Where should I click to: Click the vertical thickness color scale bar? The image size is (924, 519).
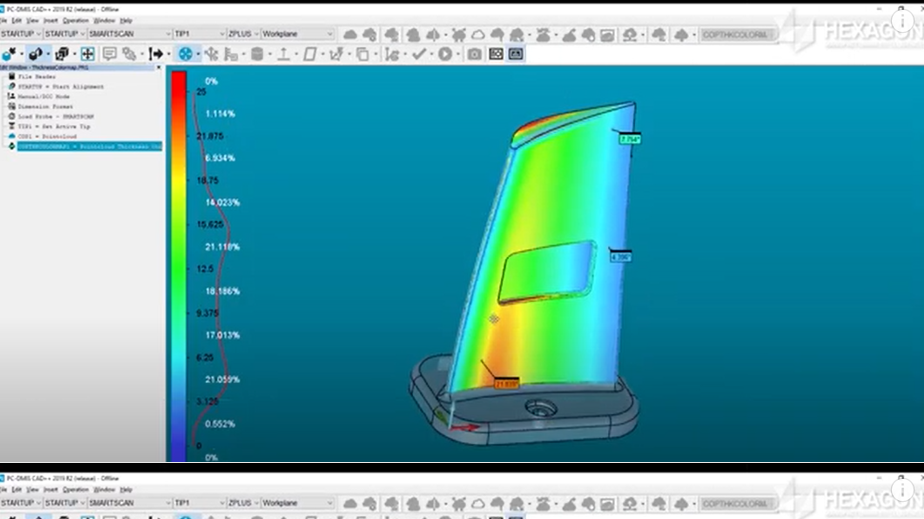click(179, 266)
